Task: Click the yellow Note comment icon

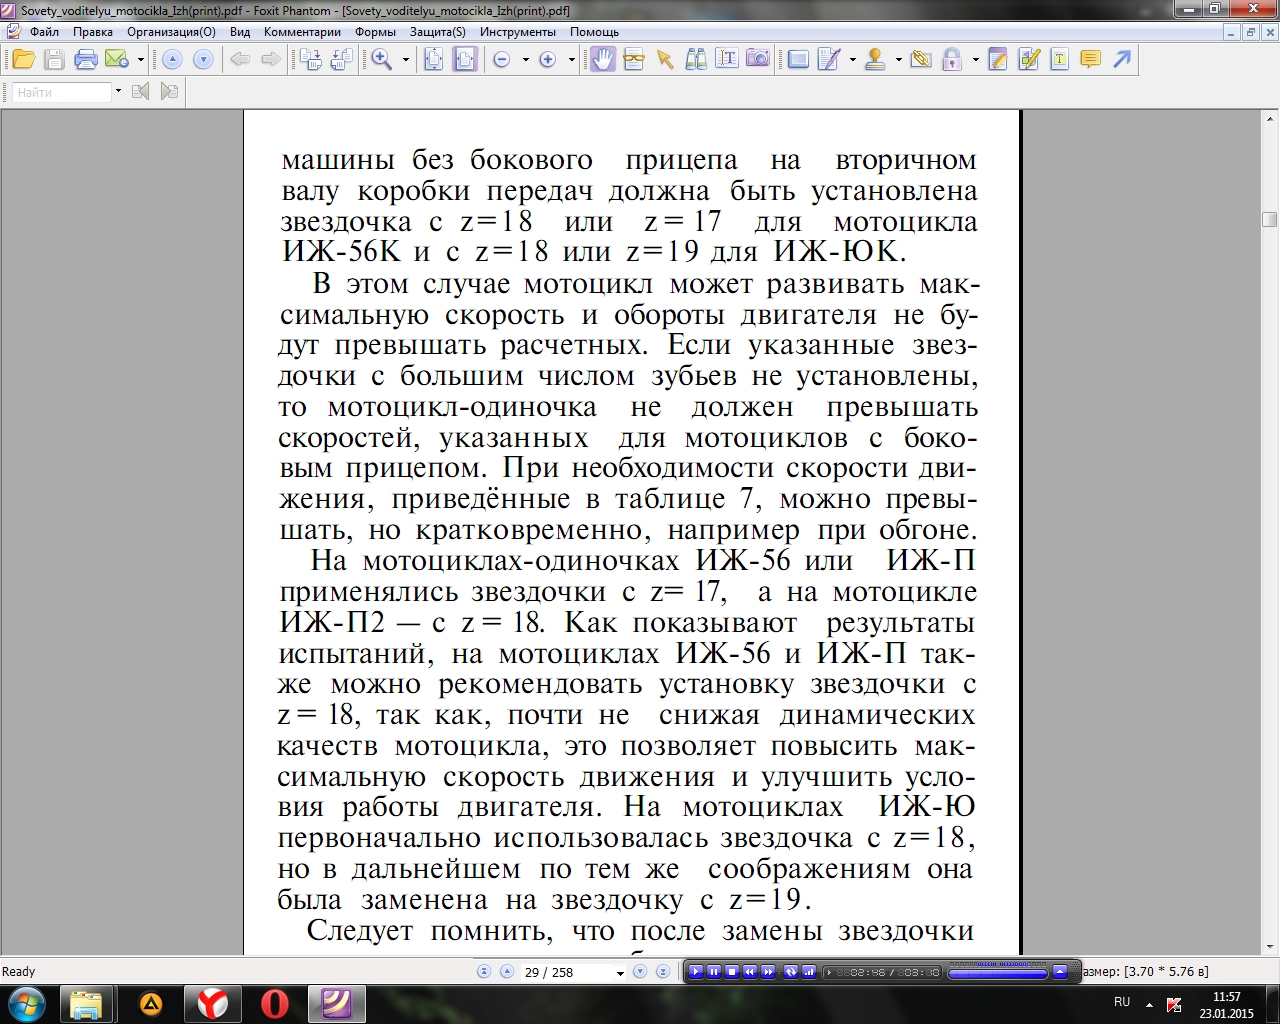Action: pyautogui.click(x=1091, y=60)
